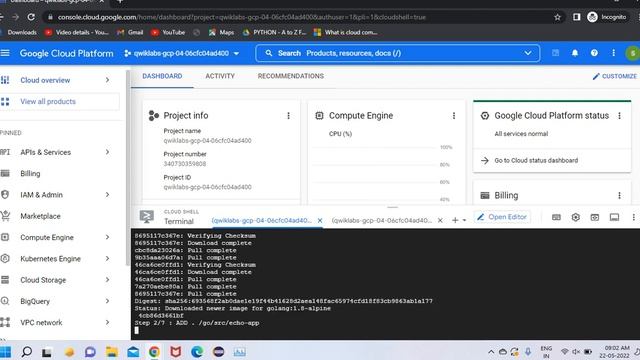640x360 pixels.
Task: Close the first Cloud Shell terminal tab
Action: tap(320, 221)
